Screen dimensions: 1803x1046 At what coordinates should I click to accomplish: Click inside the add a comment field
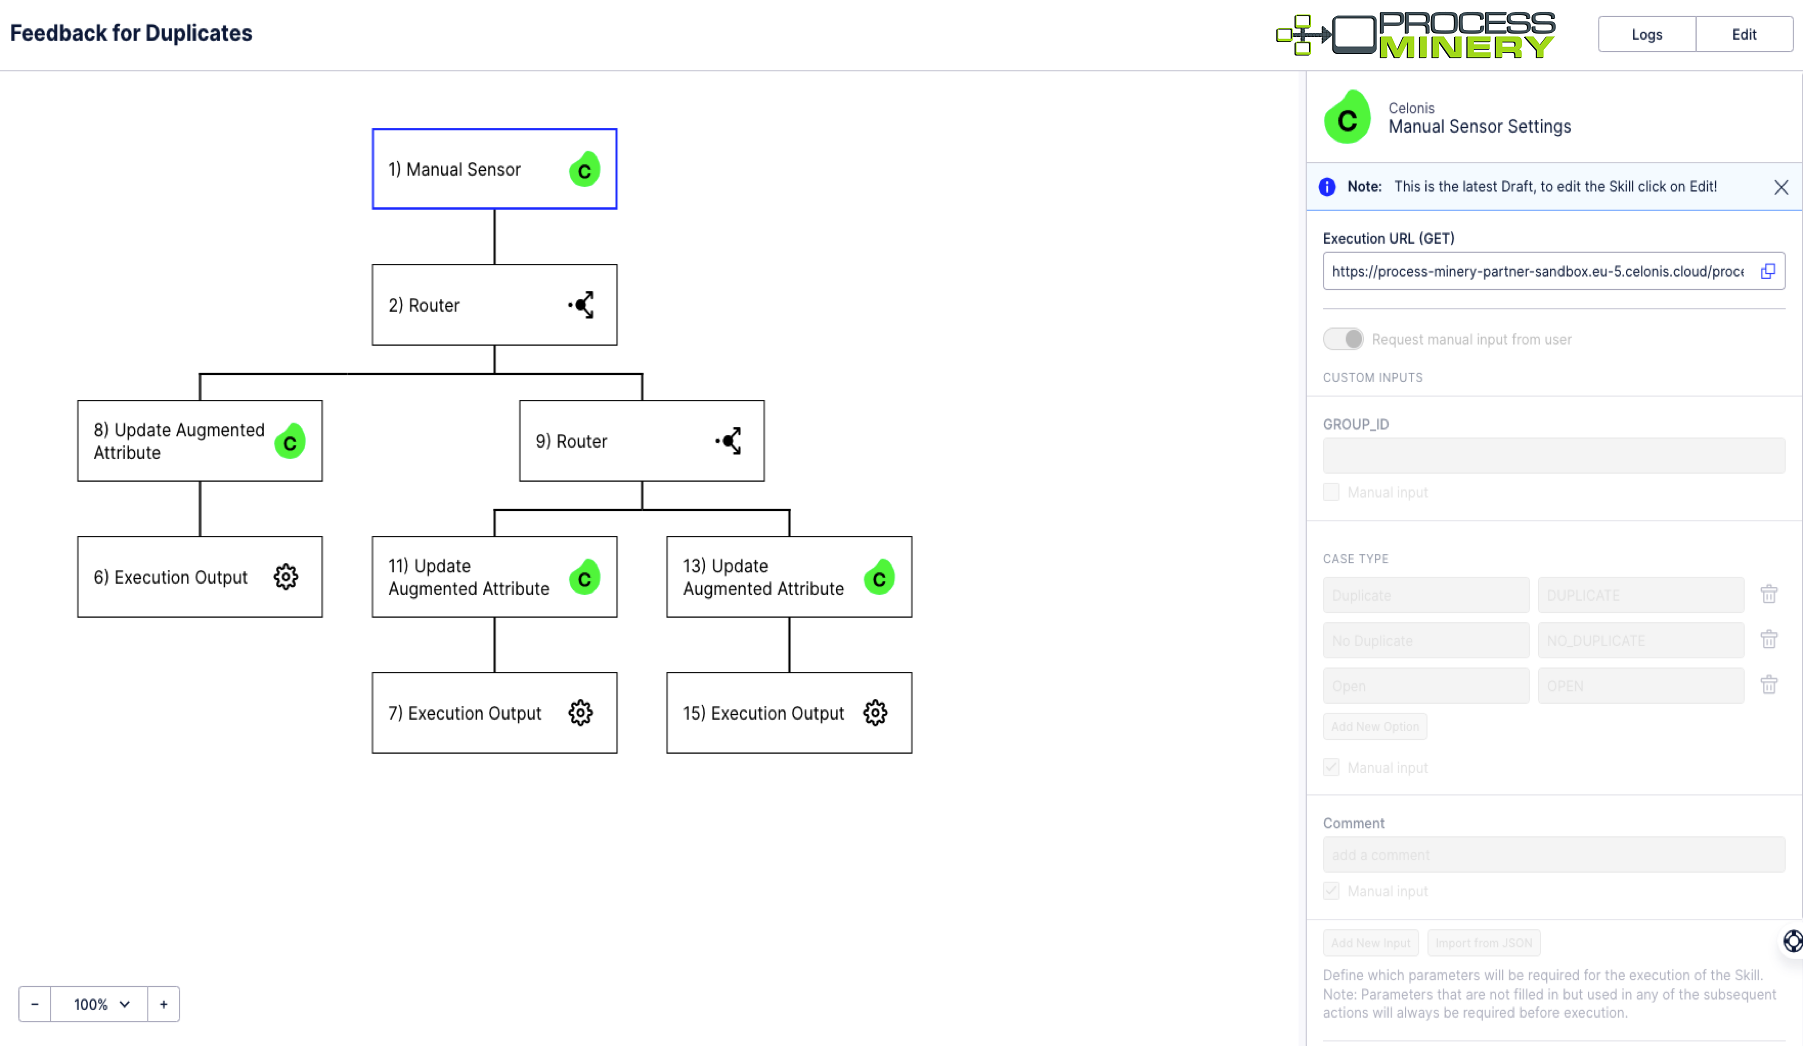pyautogui.click(x=1552, y=854)
